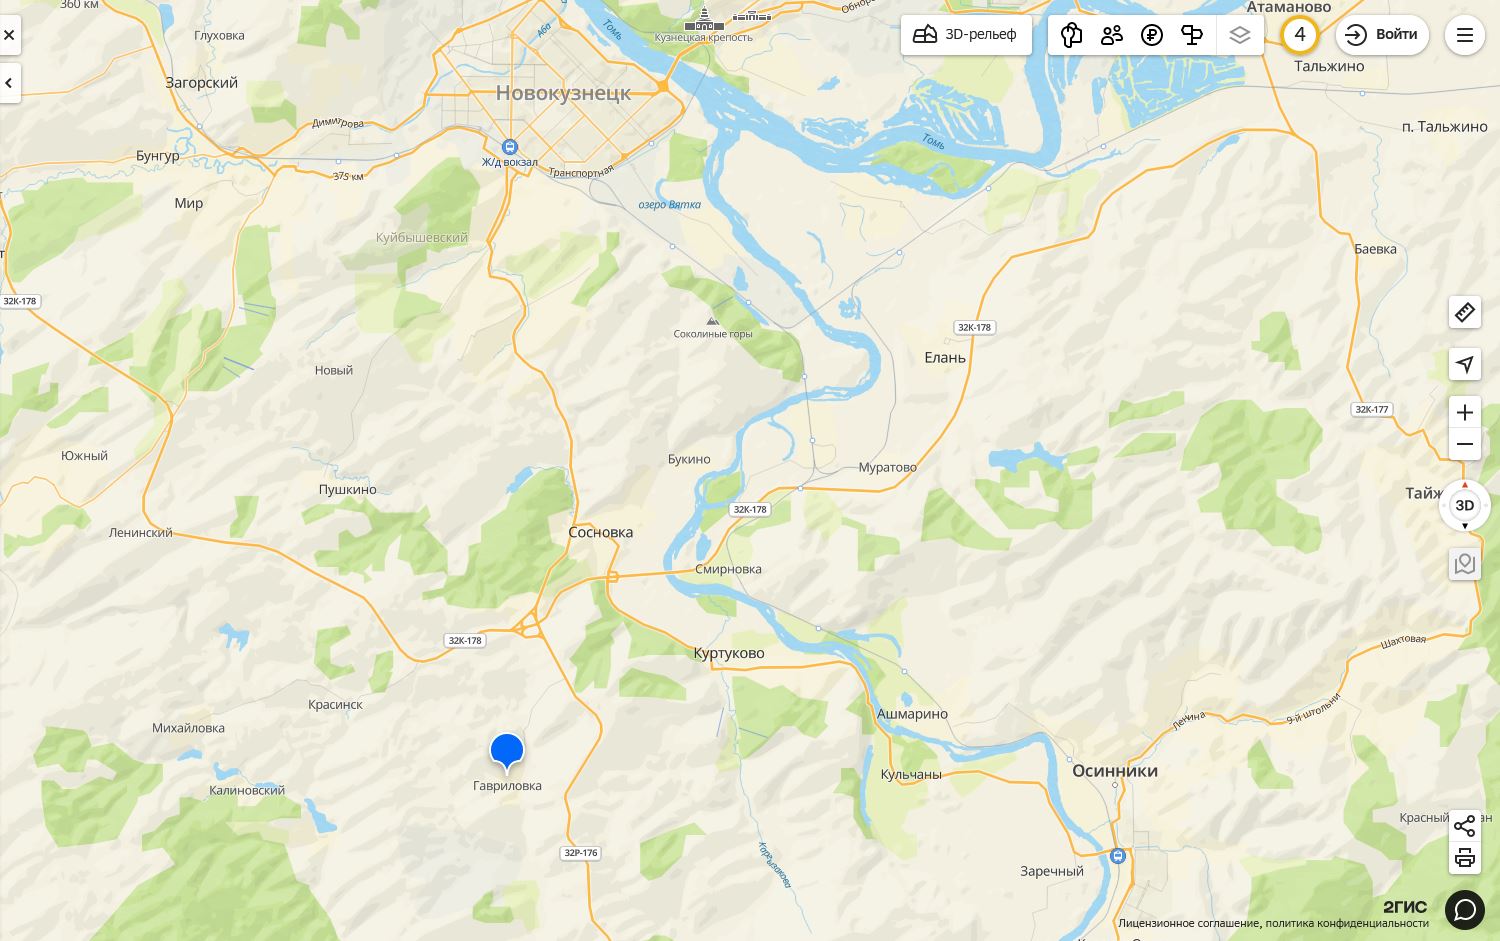Screen dimensions: 1500x941
Task: Open the hamburger main menu
Action: point(1464,35)
